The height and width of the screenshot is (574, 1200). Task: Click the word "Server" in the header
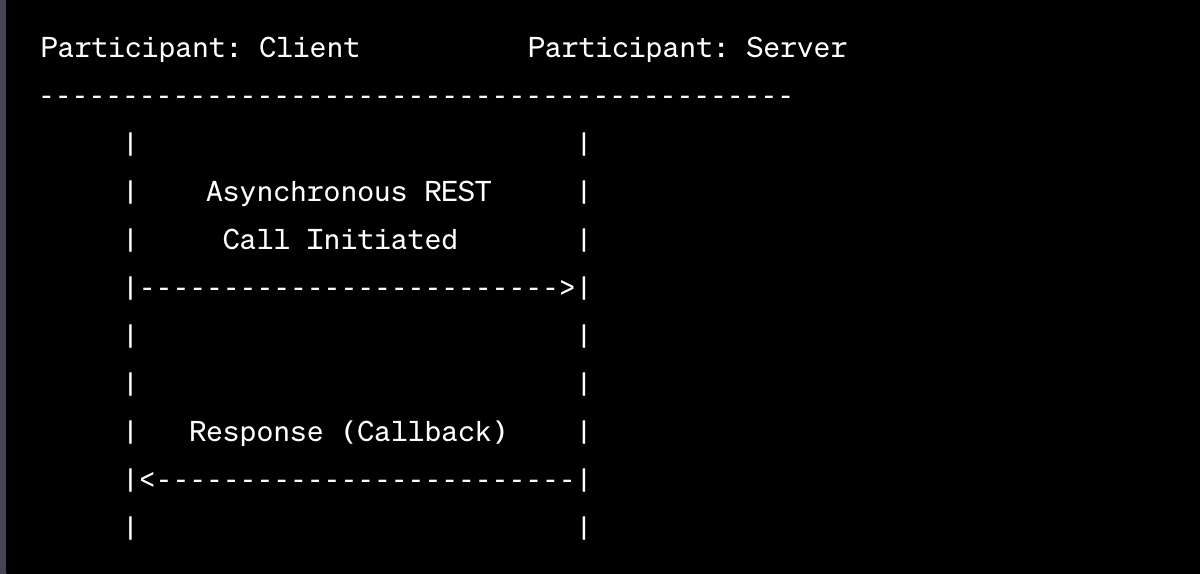point(796,48)
